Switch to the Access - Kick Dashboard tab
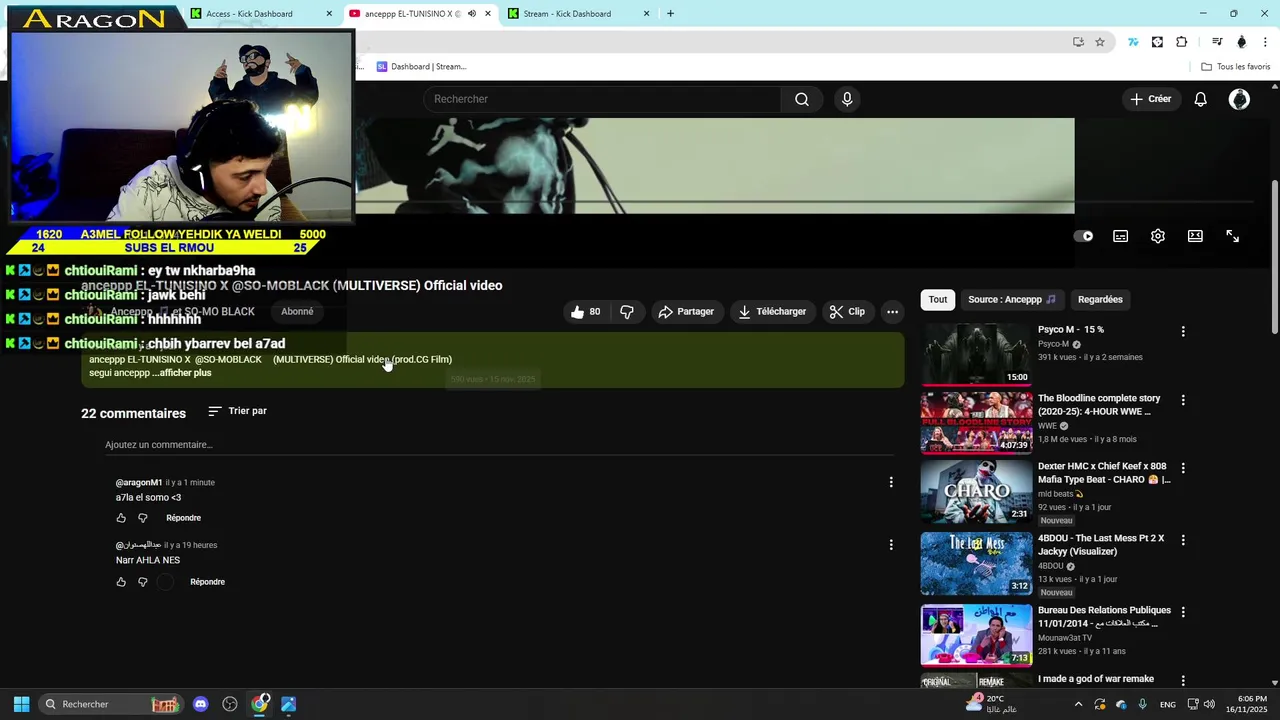 coord(260,14)
